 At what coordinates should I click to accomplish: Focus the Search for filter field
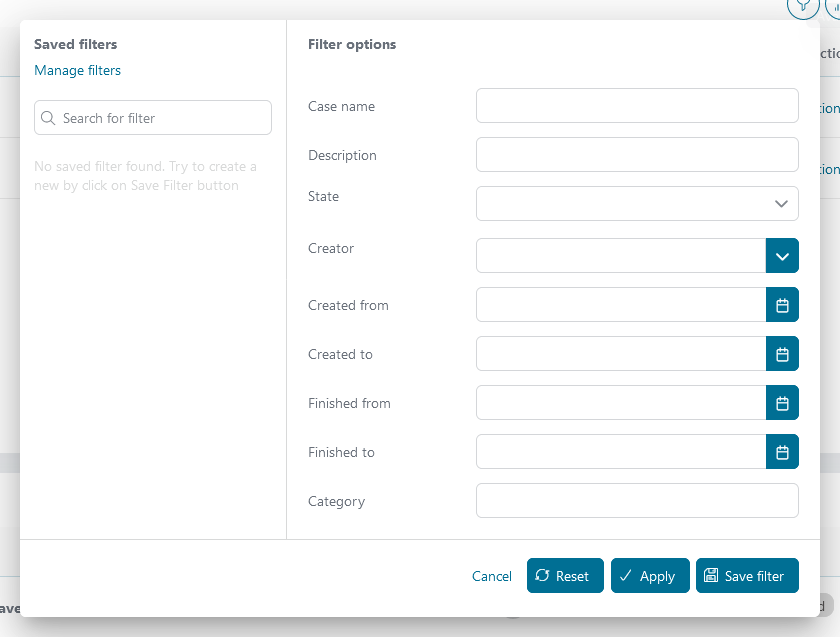(153, 118)
